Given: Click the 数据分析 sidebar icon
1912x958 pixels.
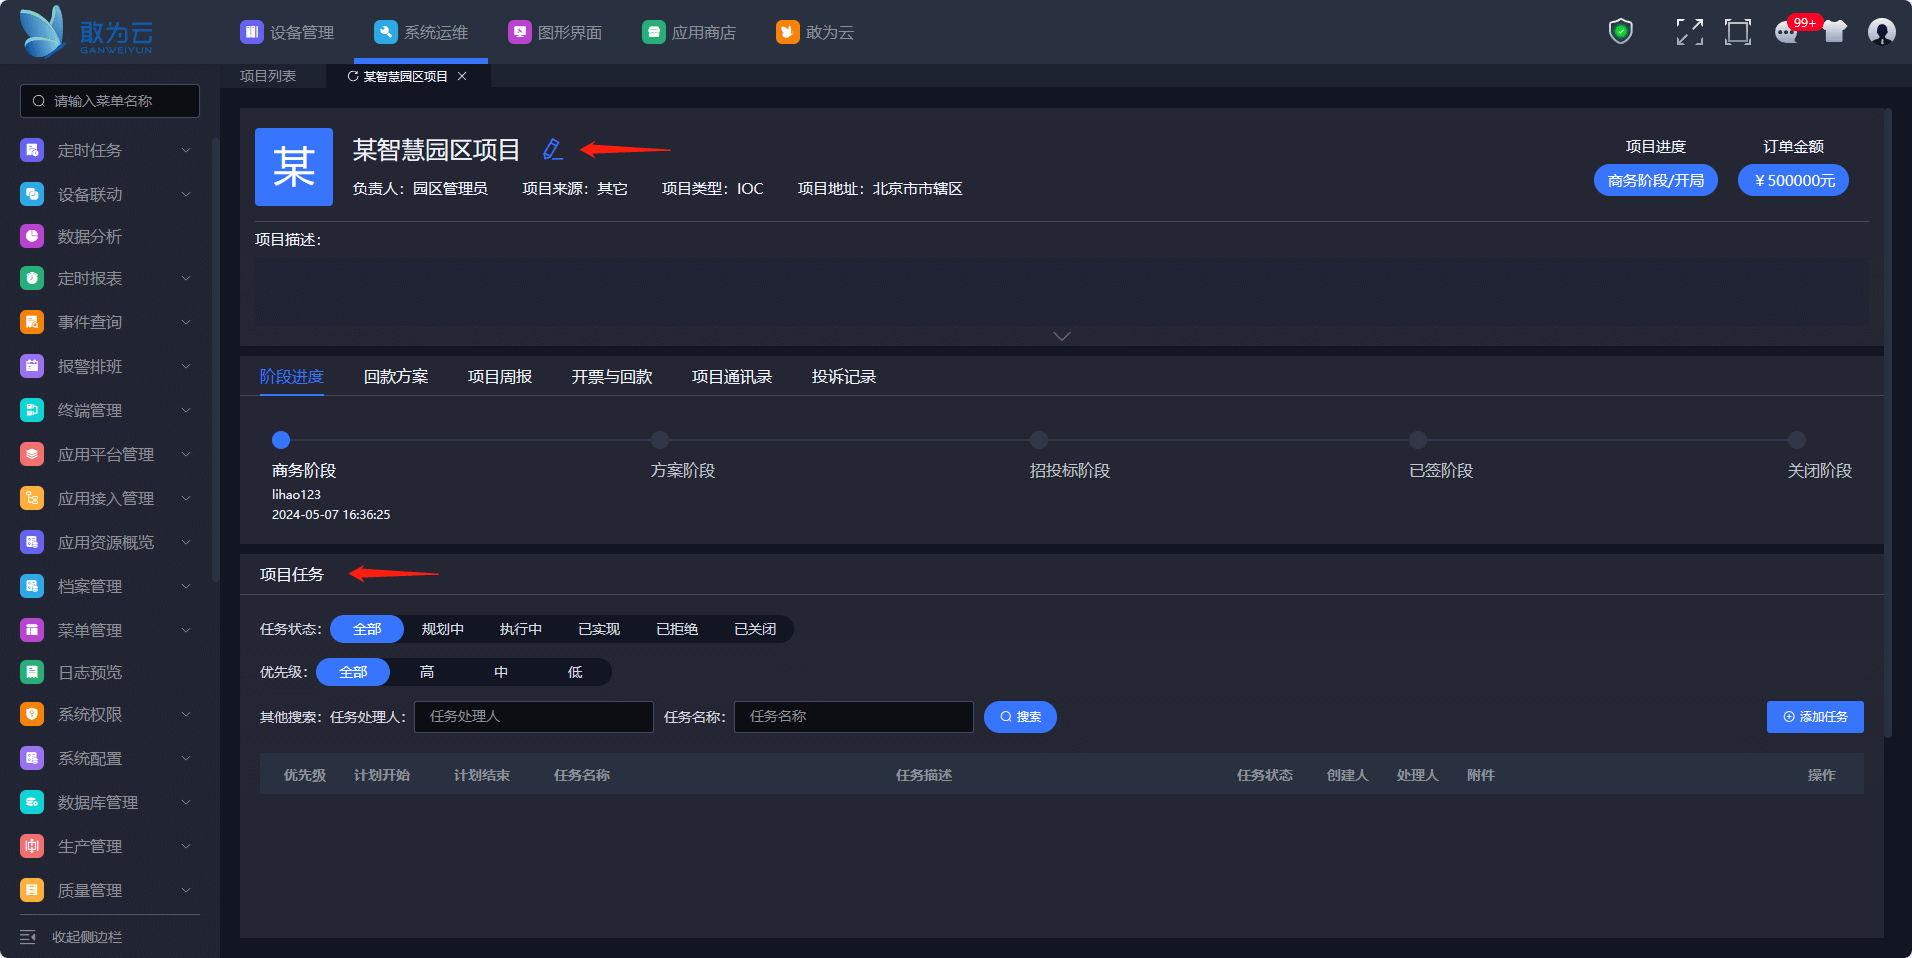Looking at the screenshot, I should click(x=32, y=237).
